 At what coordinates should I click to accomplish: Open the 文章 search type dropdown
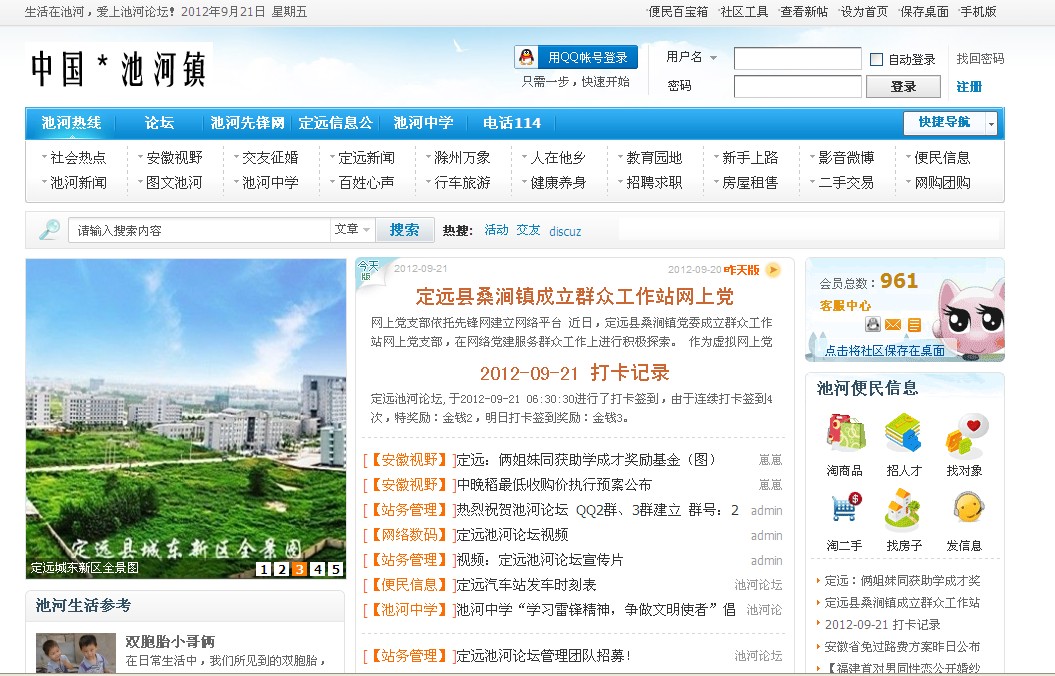point(352,229)
